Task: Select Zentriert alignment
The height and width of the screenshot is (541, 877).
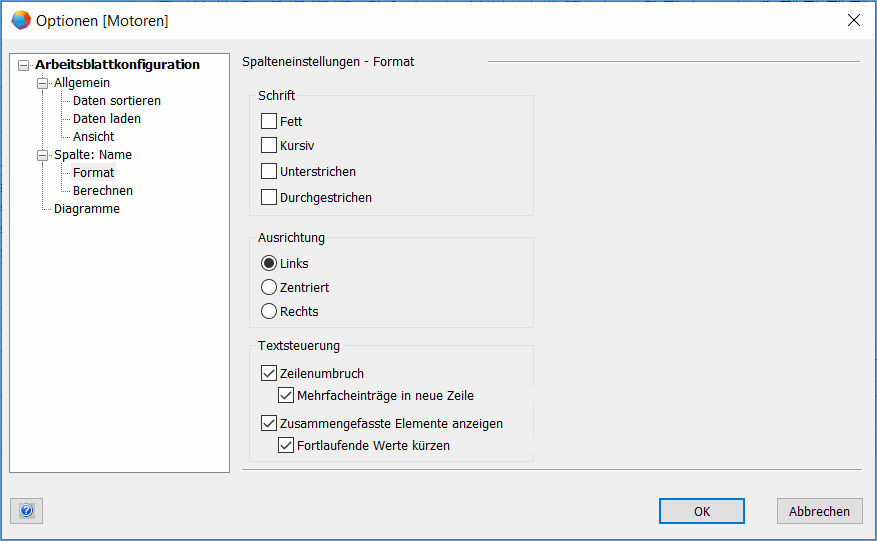Action: pyautogui.click(x=269, y=288)
